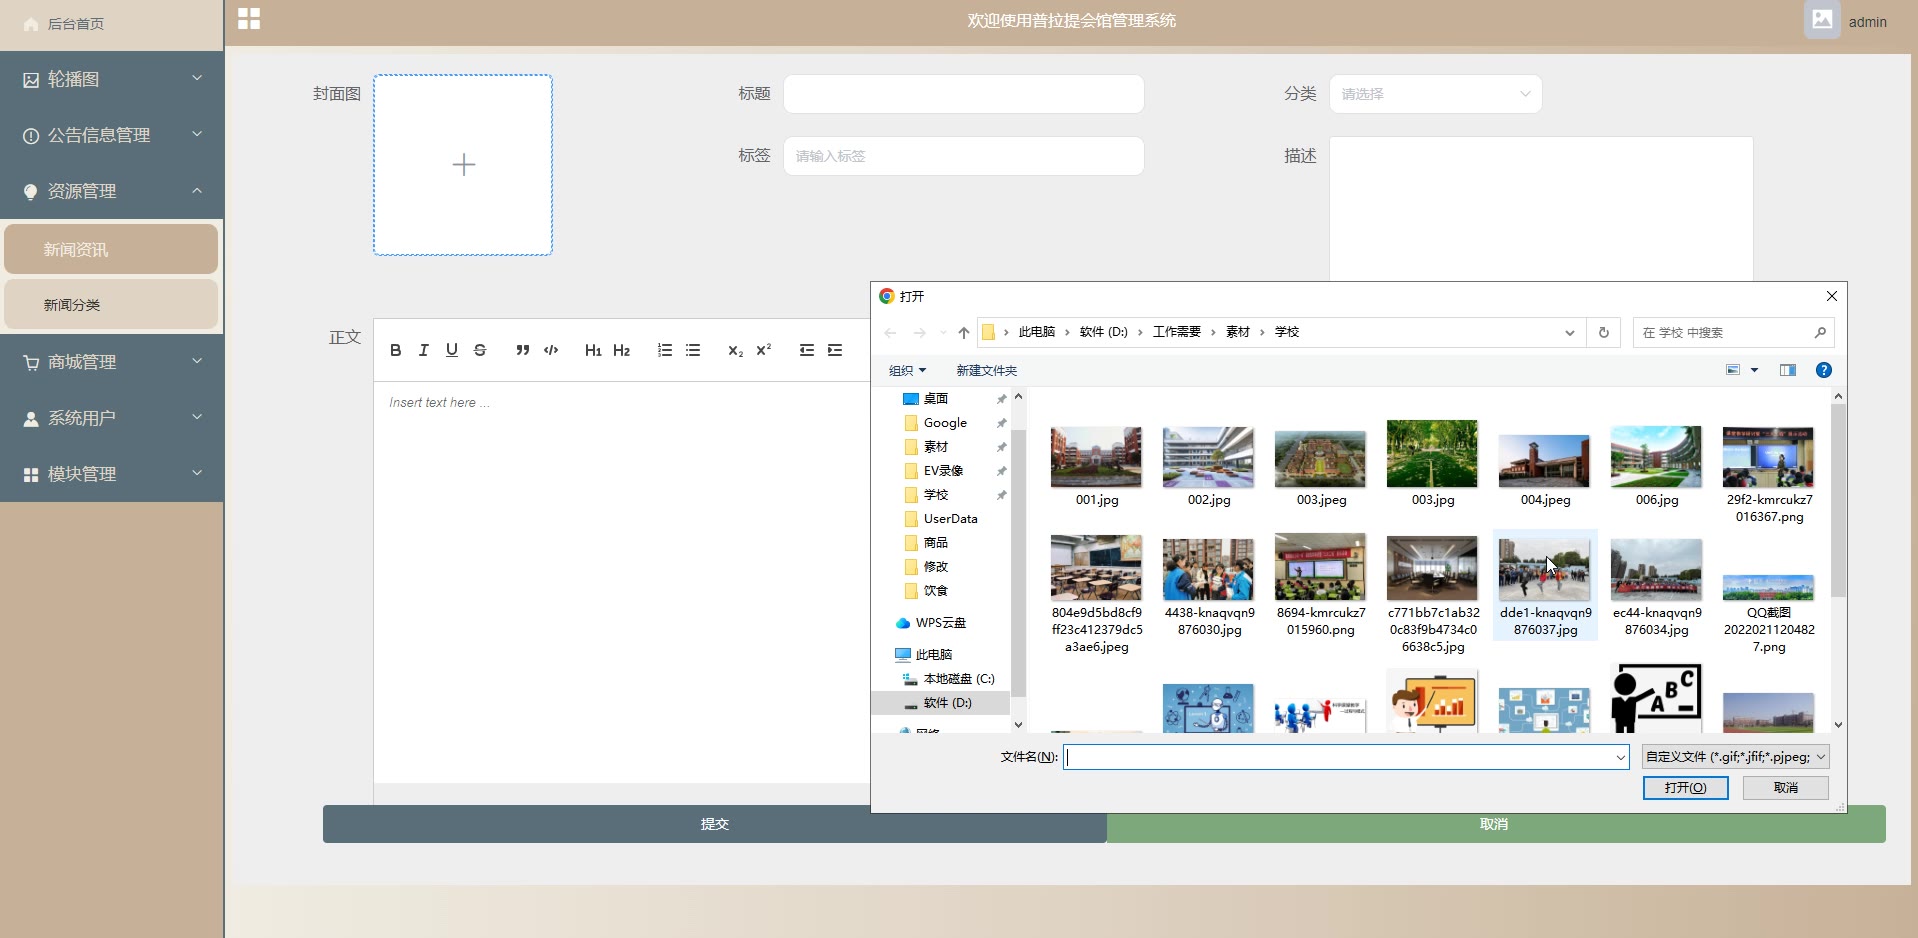The width and height of the screenshot is (1918, 938).
Task: Open the 分类 category dropdown
Action: pos(1435,94)
